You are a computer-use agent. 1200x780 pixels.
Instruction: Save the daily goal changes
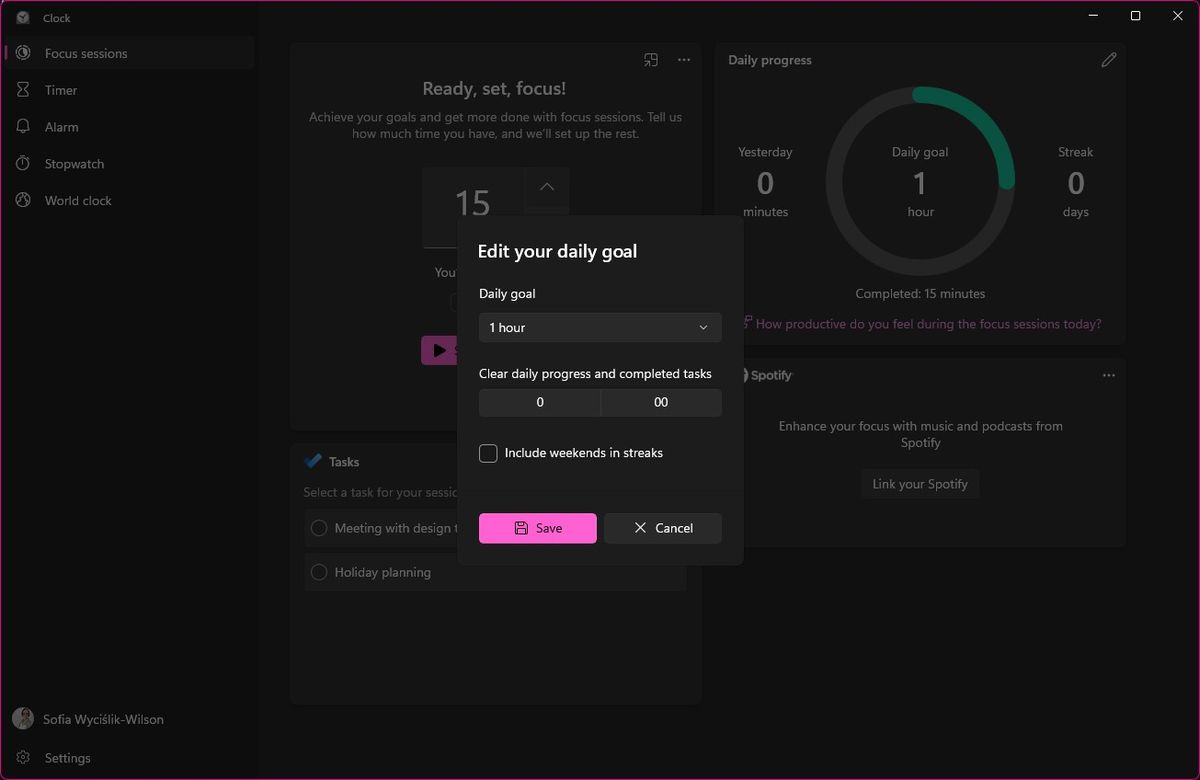pyautogui.click(x=537, y=528)
